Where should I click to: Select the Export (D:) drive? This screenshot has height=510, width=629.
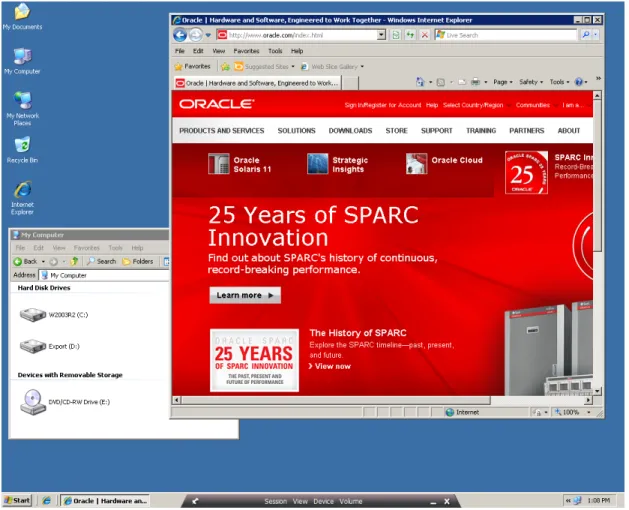pos(50,347)
